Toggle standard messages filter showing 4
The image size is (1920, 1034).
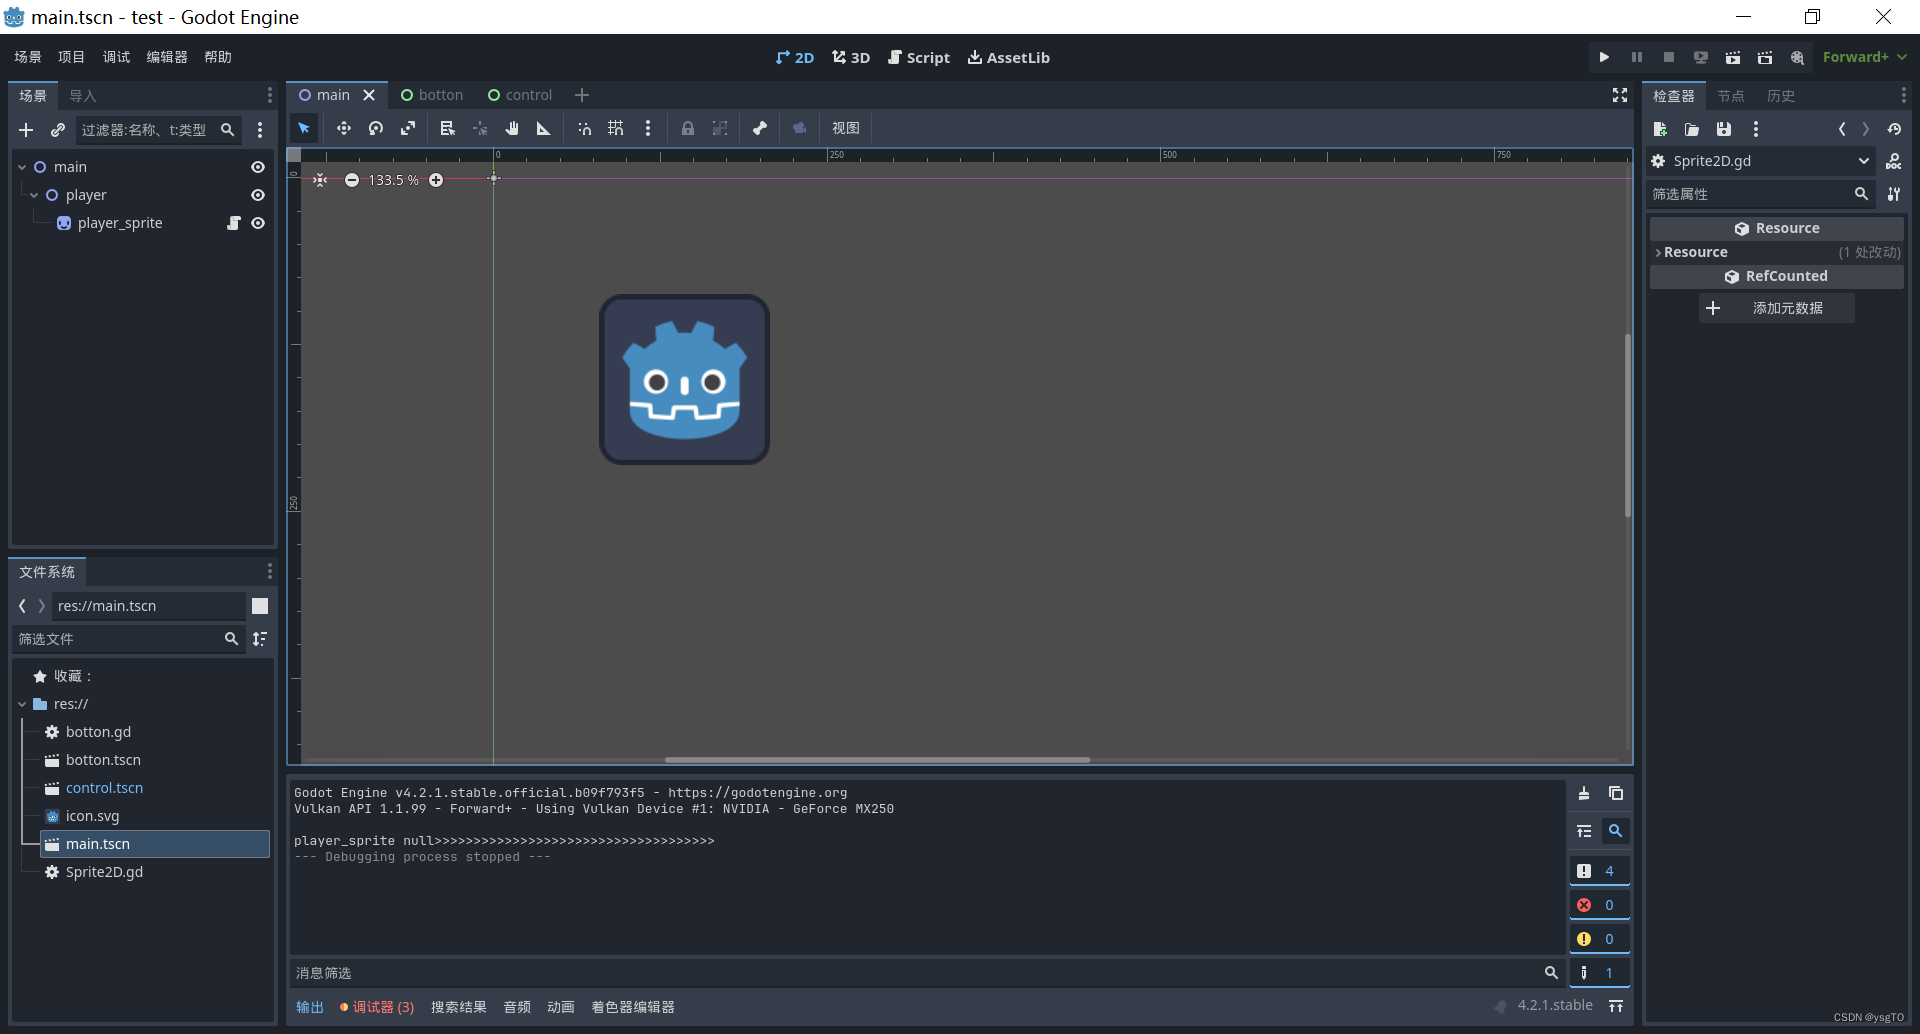(x=1599, y=871)
